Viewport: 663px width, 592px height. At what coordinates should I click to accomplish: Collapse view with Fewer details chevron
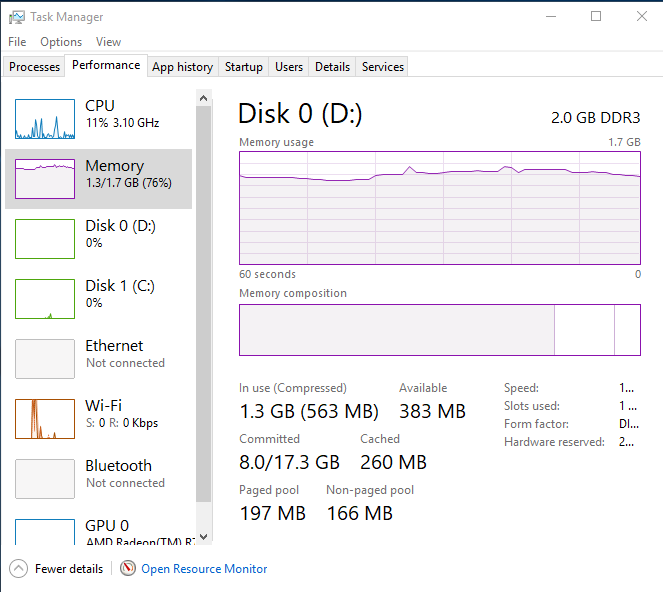coord(18,569)
